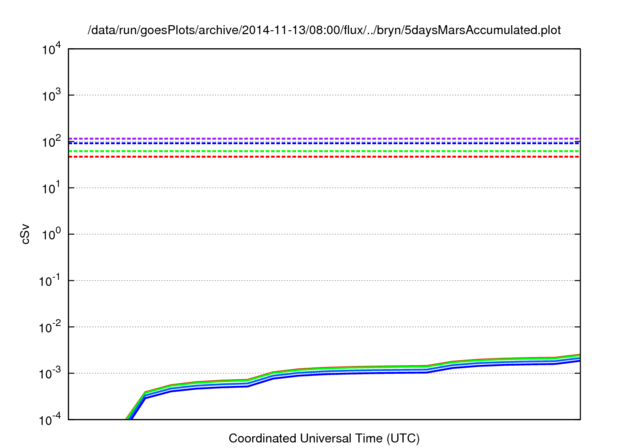
Task: Click the green dashed threshold line
Action: 324,151
